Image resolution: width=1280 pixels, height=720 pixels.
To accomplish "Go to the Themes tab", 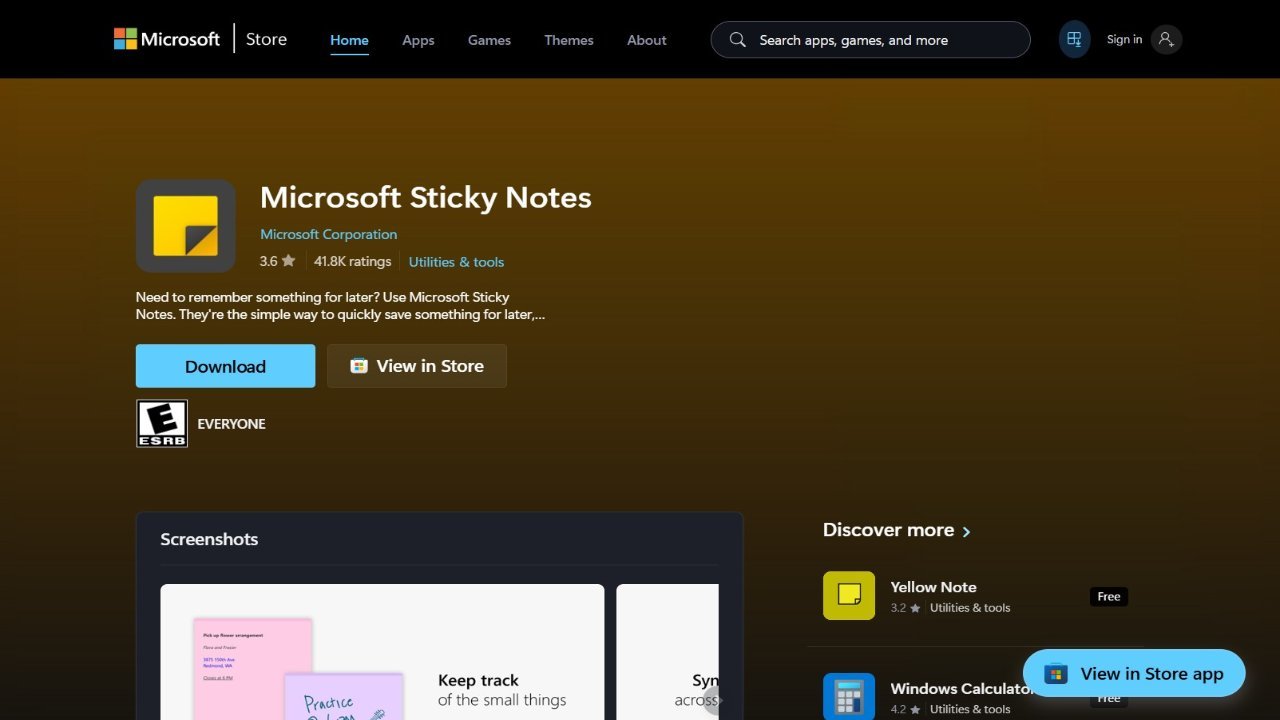I will point(569,40).
